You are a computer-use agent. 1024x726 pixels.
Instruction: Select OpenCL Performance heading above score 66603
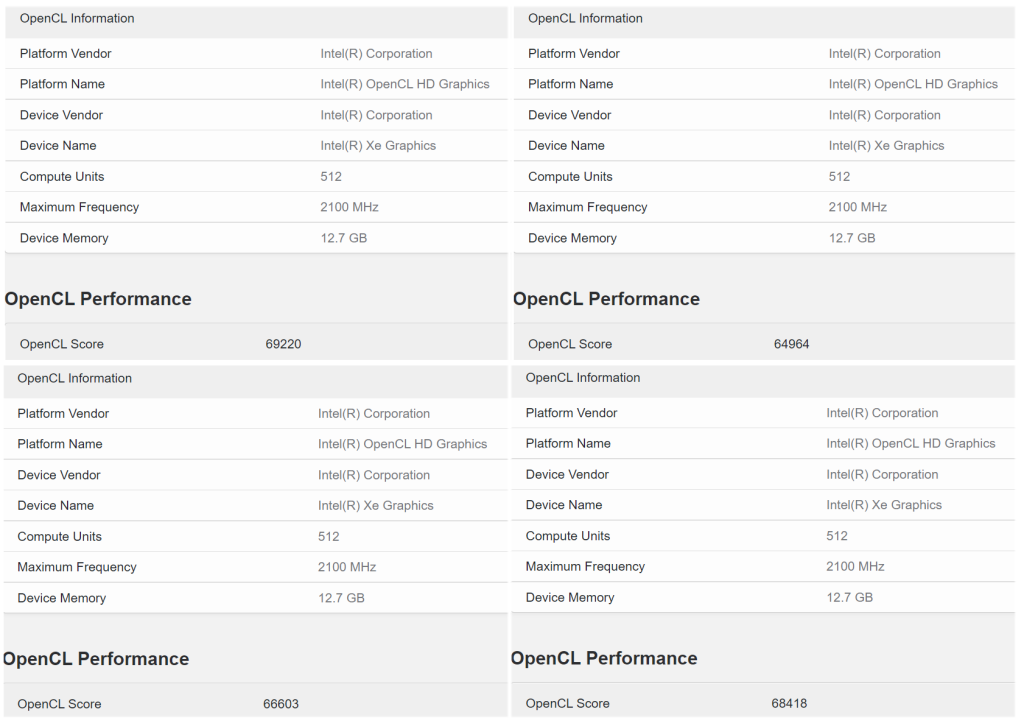(96, 659)
